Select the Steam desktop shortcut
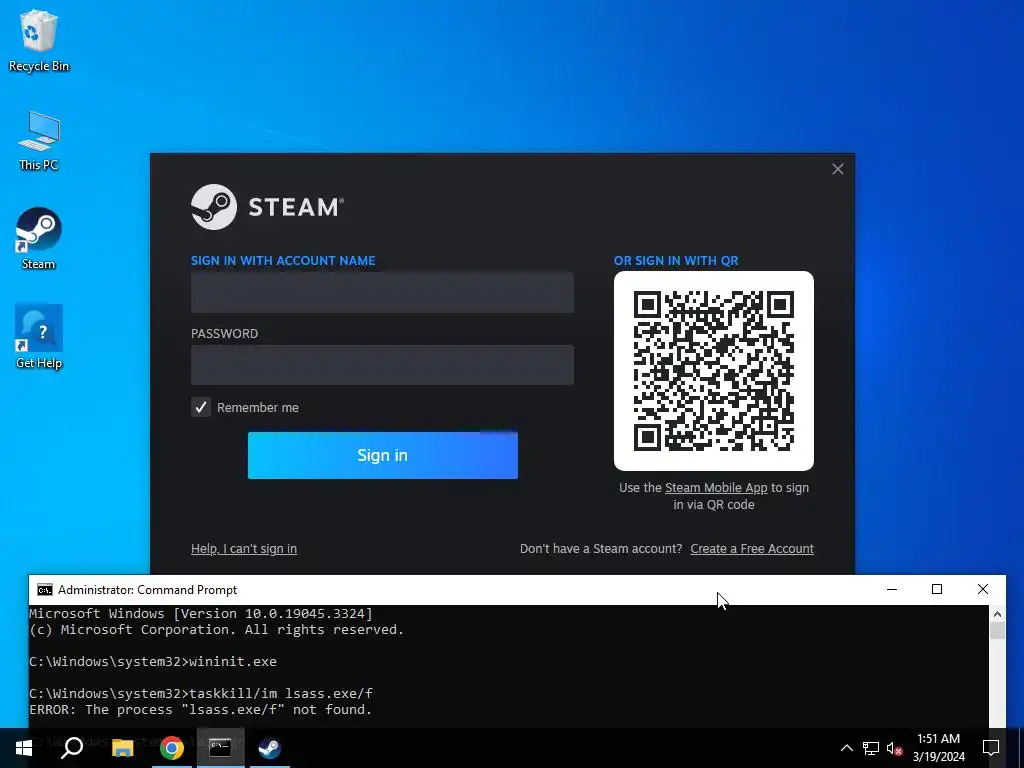 click(x=39, y=238)
